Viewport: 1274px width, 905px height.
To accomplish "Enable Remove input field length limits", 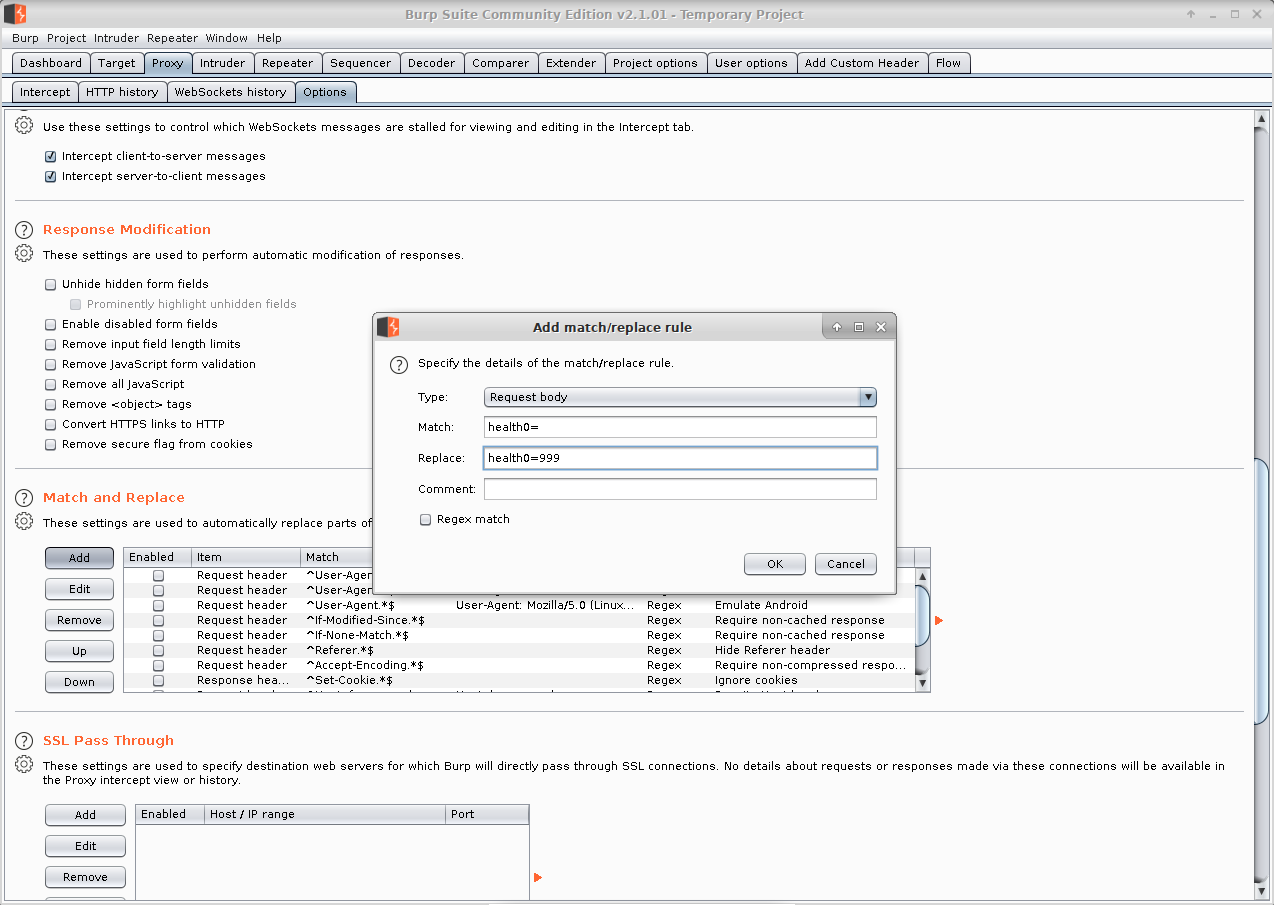I will tap(50, 345).
